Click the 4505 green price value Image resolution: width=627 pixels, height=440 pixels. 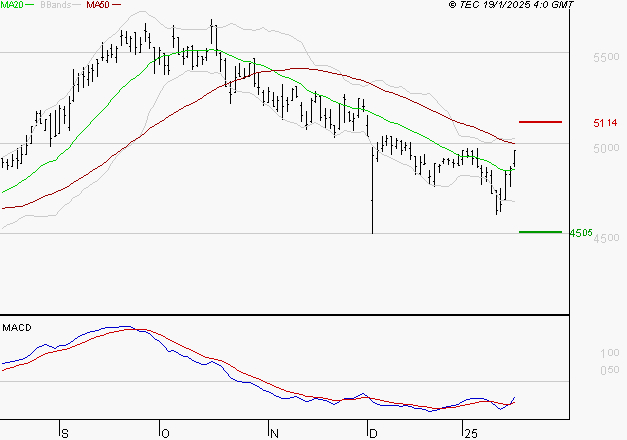[581, 233]
